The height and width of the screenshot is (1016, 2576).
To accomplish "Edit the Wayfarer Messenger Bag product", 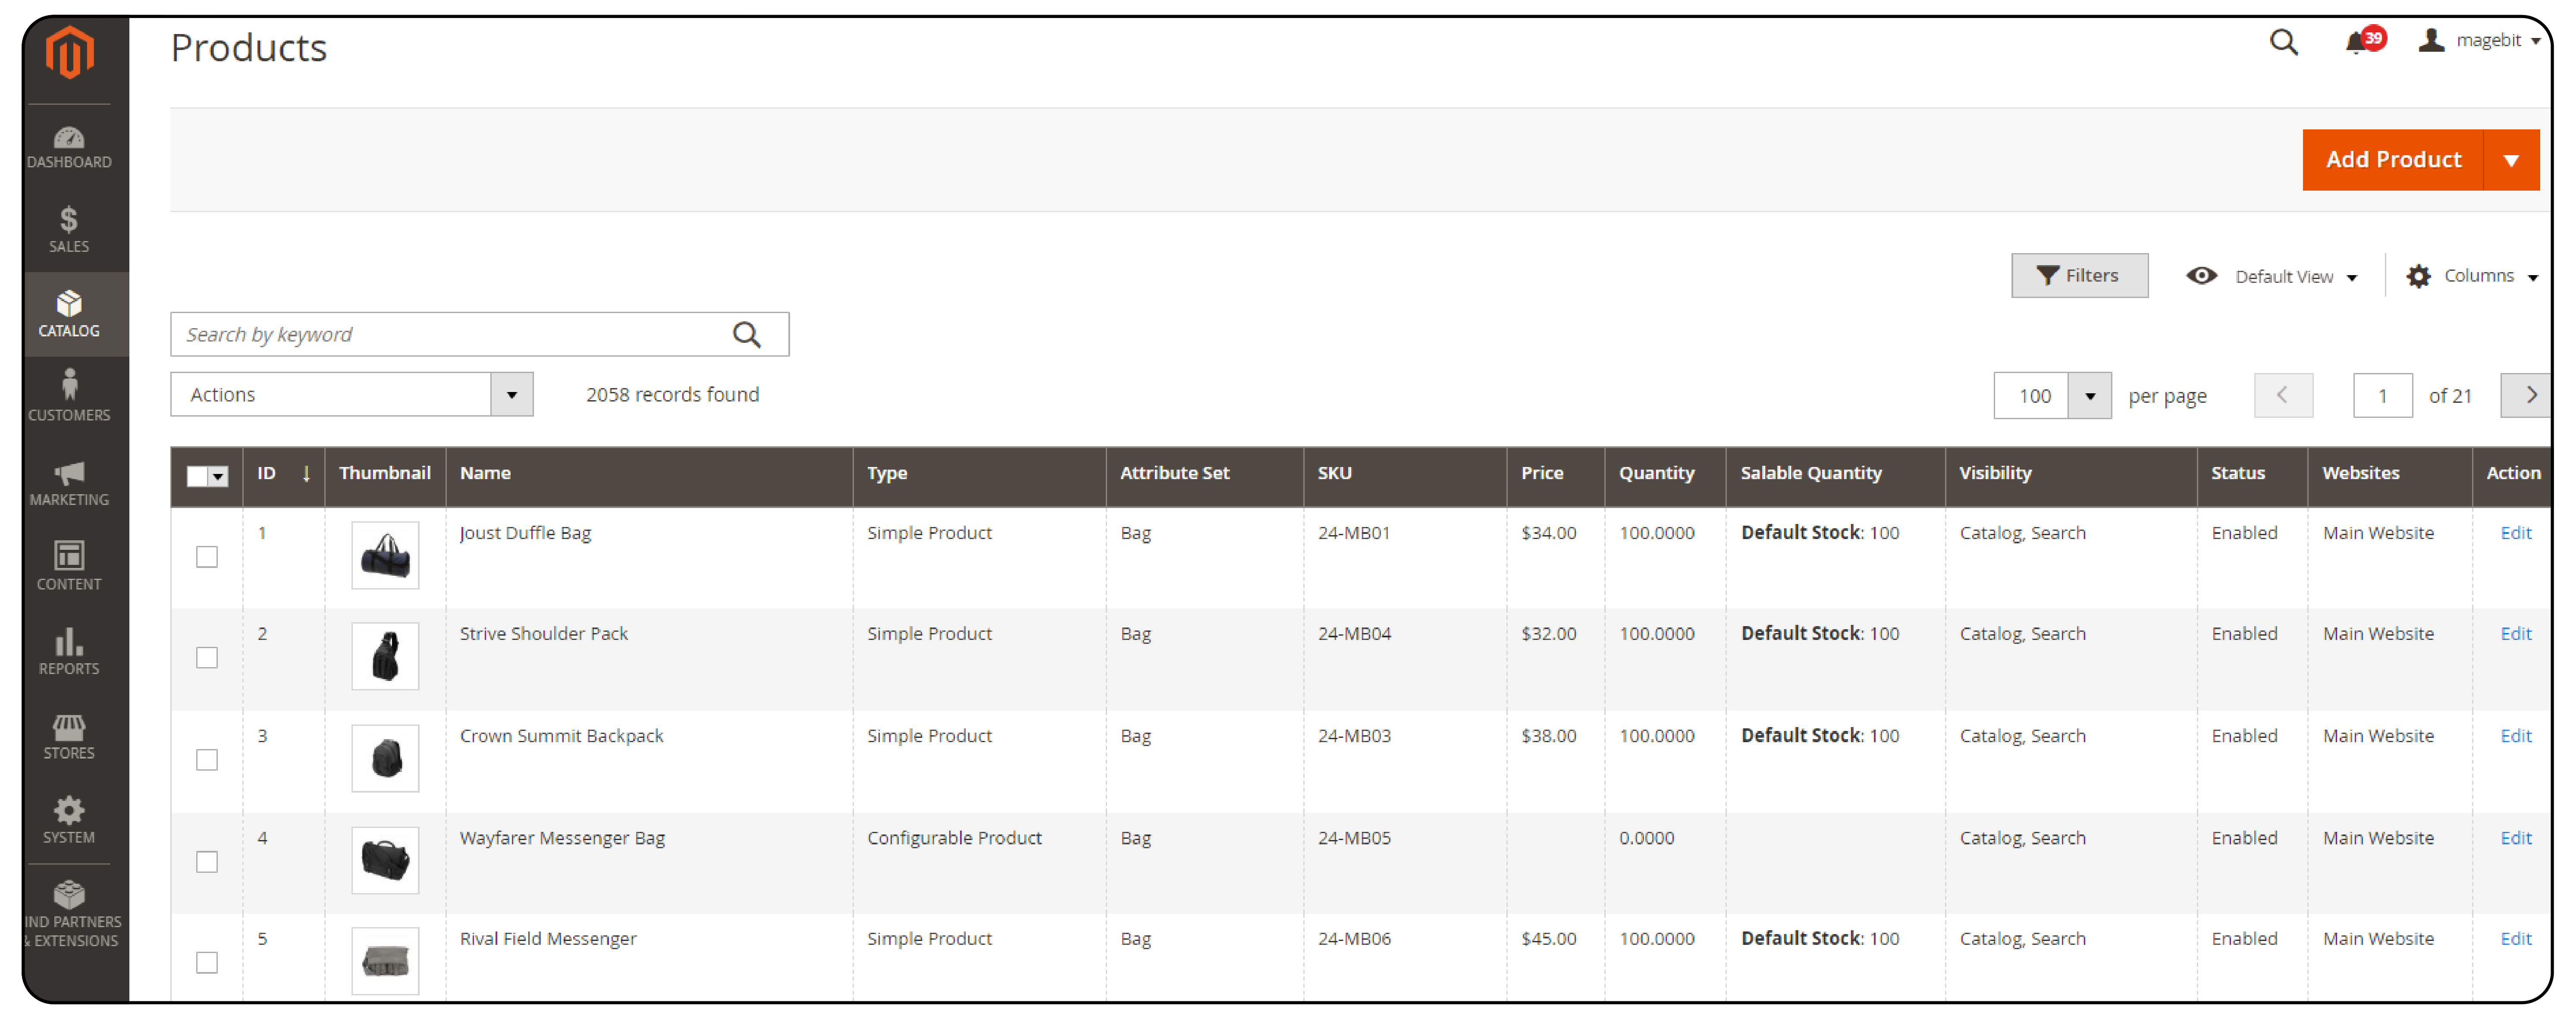I will [x=2515, y=838].
